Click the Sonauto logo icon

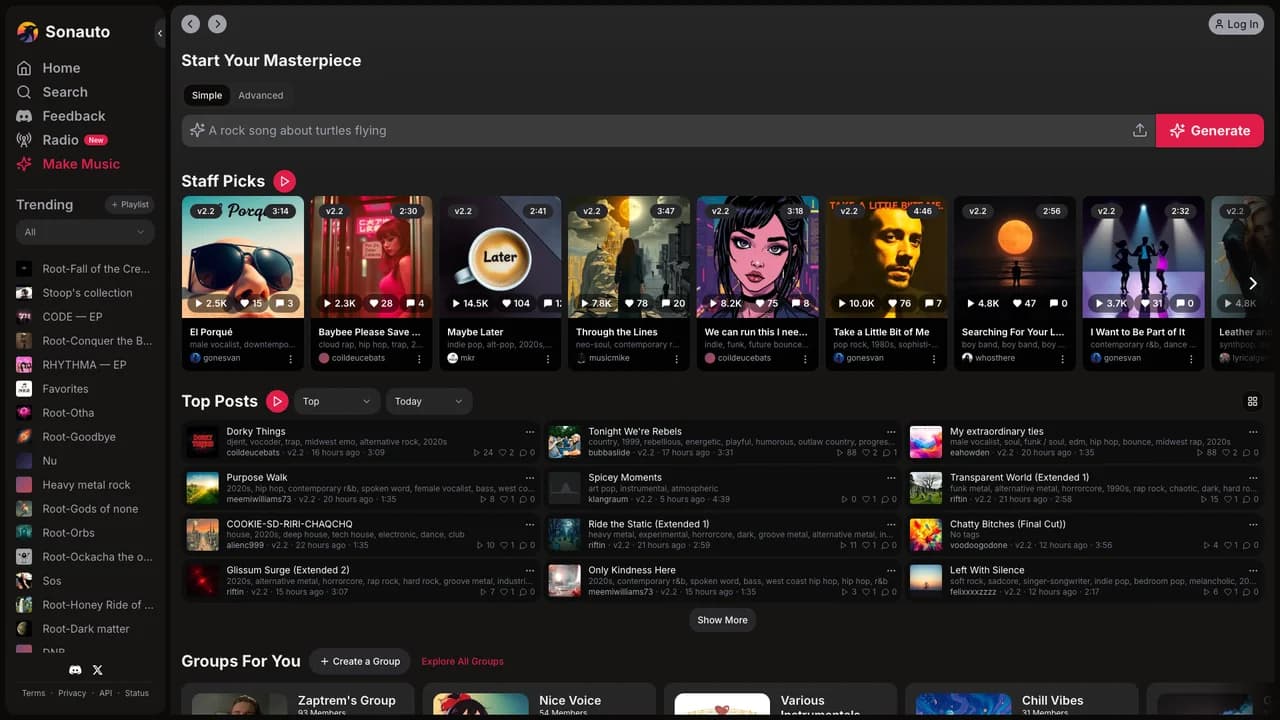(x=28, y=32)
